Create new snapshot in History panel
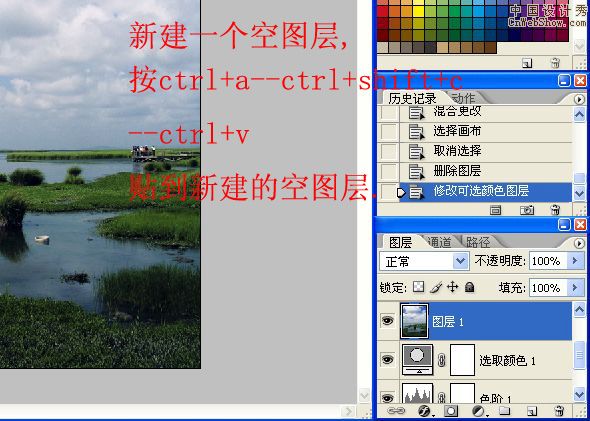This screenshot has width=590, height=421. [x=527, y=210]
